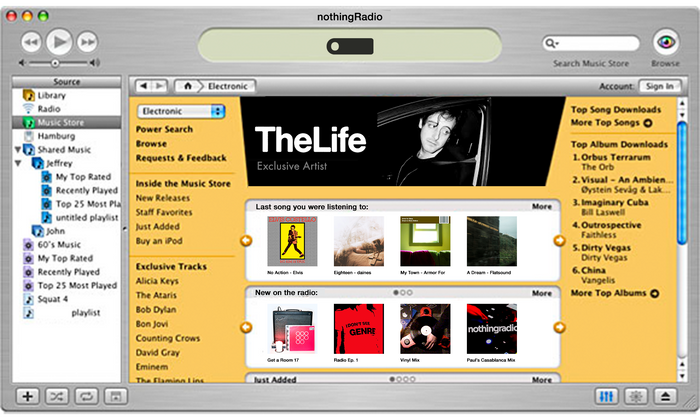The height and width of the screenshot is (420, 700).
Task: Skip to next track button
Action: tap(87, 42)
